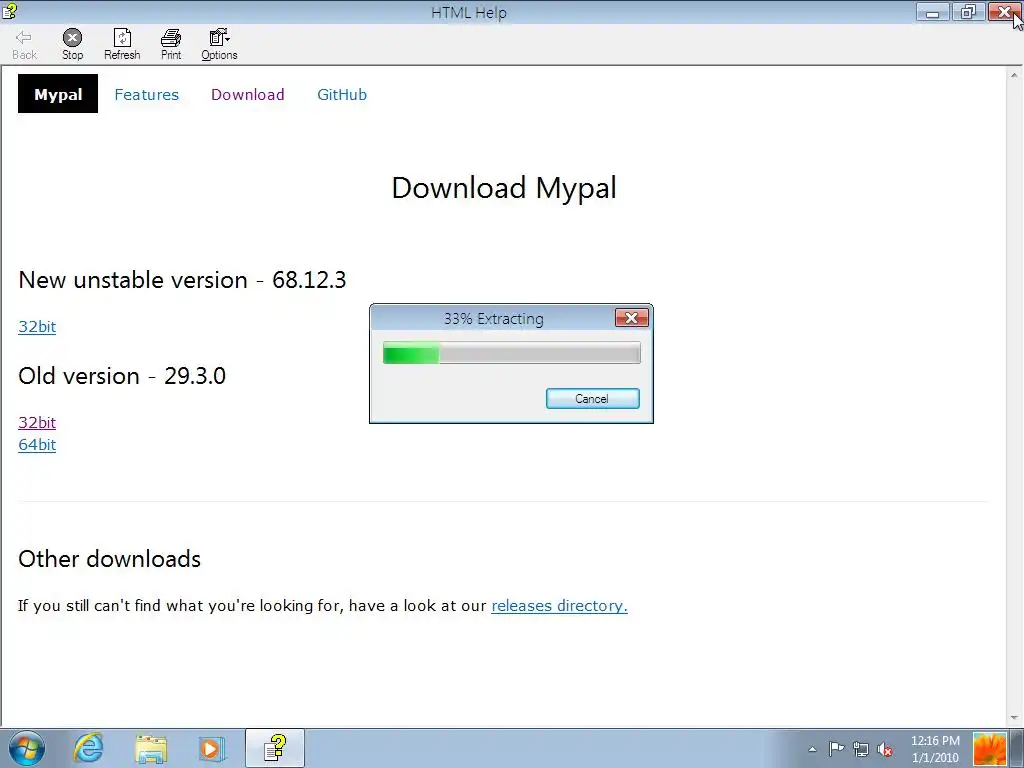Open Action Center flag icon
This screenshot has height=768, width=1024.
(x=836, y=749)
